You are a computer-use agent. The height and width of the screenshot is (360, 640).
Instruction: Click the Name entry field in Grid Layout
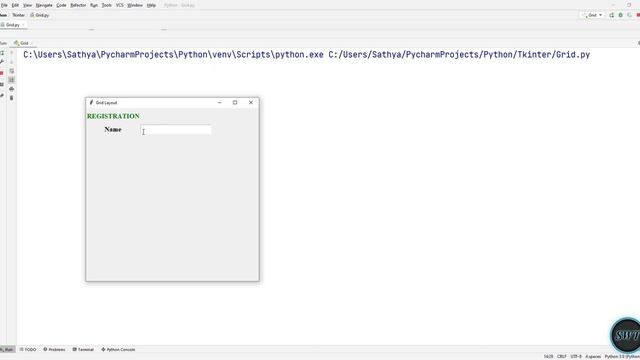(176, 130)
